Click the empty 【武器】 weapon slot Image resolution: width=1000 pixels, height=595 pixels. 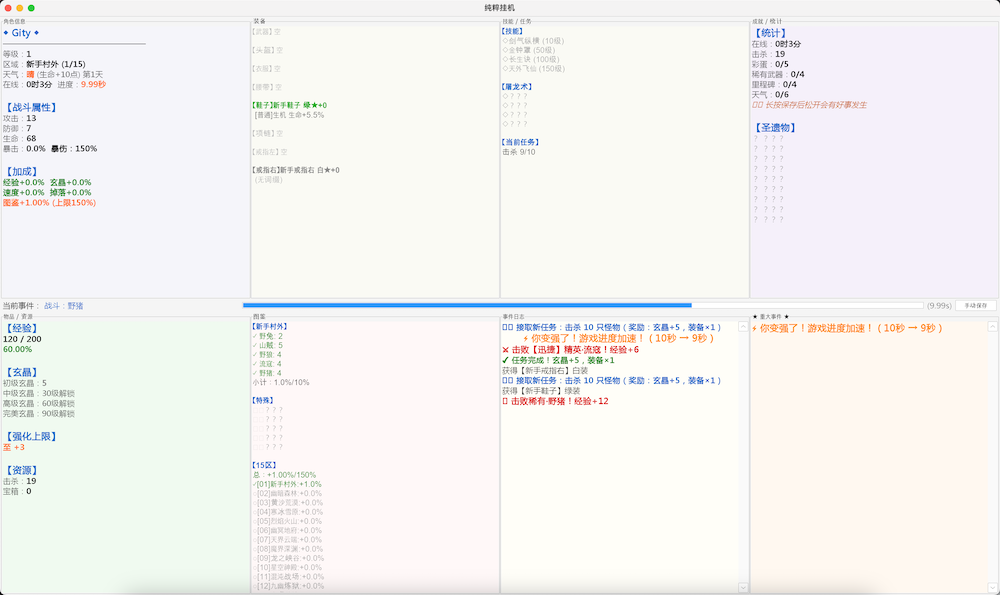(267, 31)
